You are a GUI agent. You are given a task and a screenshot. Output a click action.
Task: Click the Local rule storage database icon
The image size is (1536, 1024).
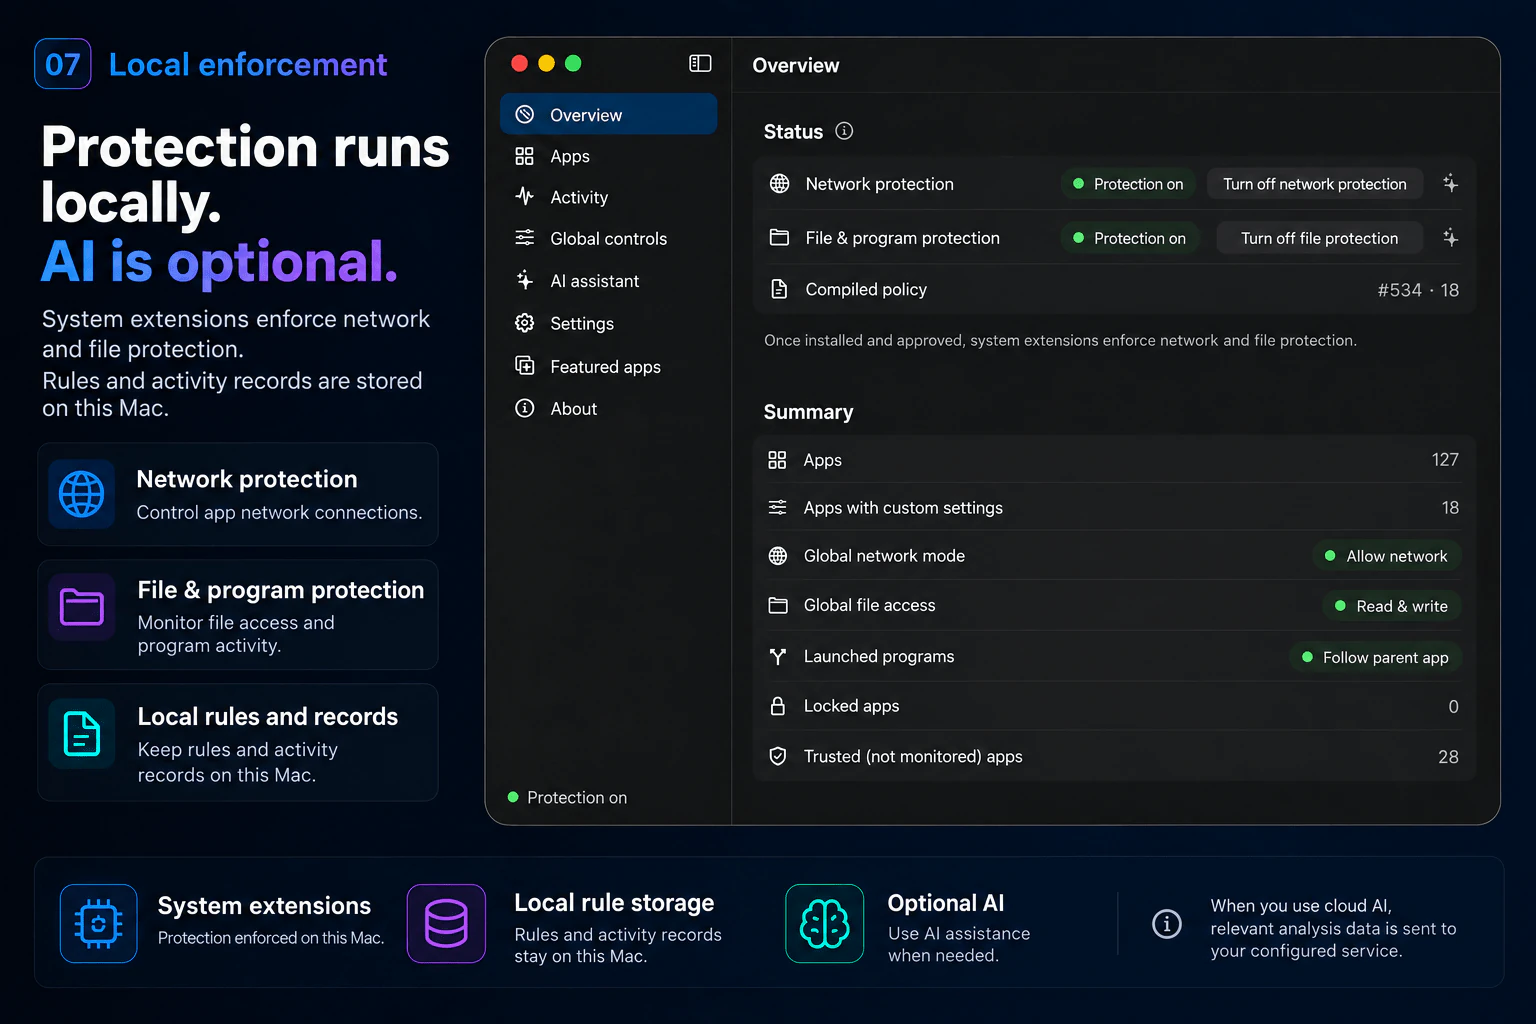click(x=446, y=923)
